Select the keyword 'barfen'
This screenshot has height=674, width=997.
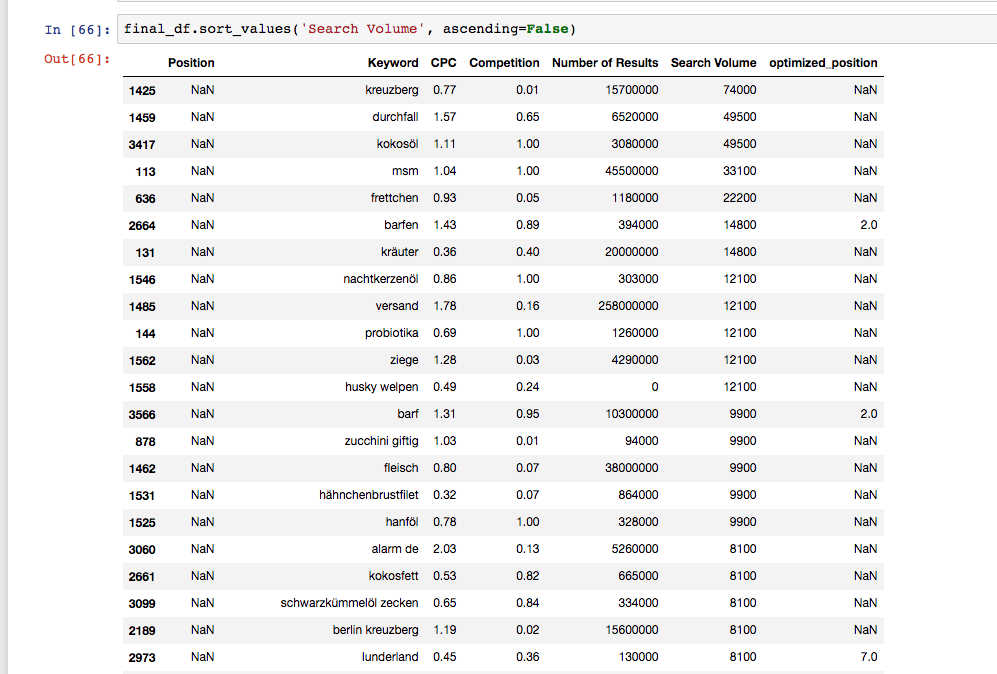coord(401,225)
